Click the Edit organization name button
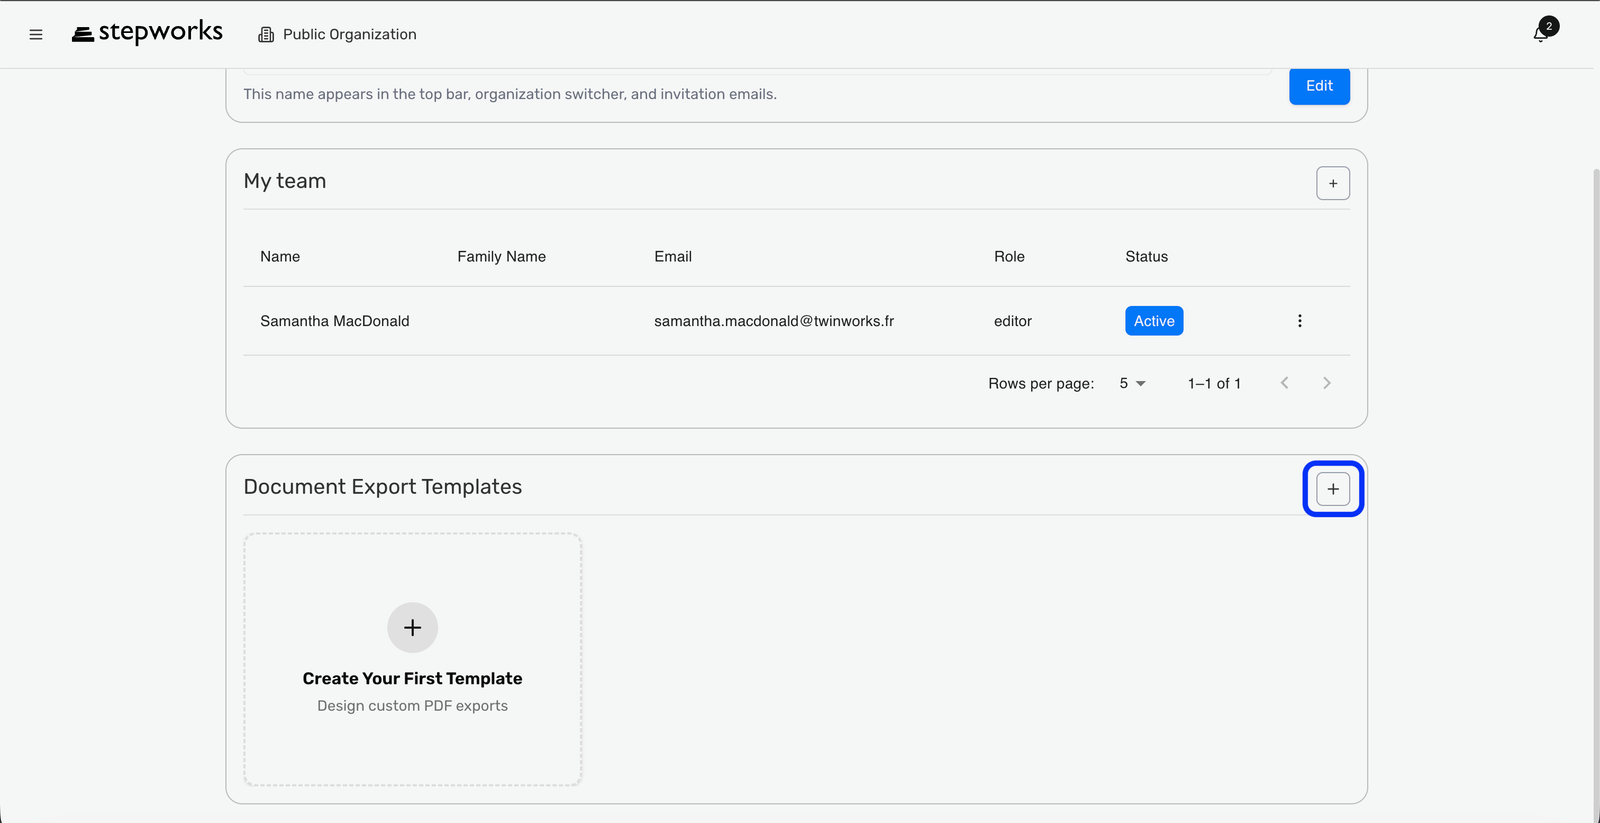 point(1319,86)
